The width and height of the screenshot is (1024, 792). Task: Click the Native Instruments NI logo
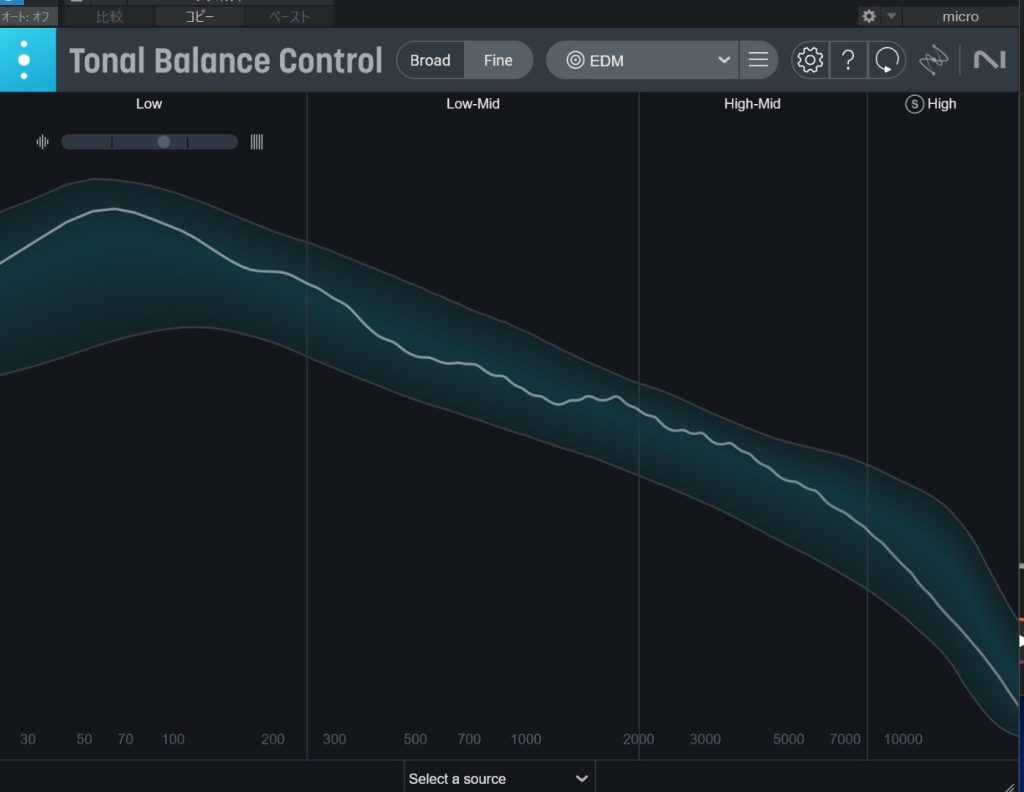[x=989, y=60]
